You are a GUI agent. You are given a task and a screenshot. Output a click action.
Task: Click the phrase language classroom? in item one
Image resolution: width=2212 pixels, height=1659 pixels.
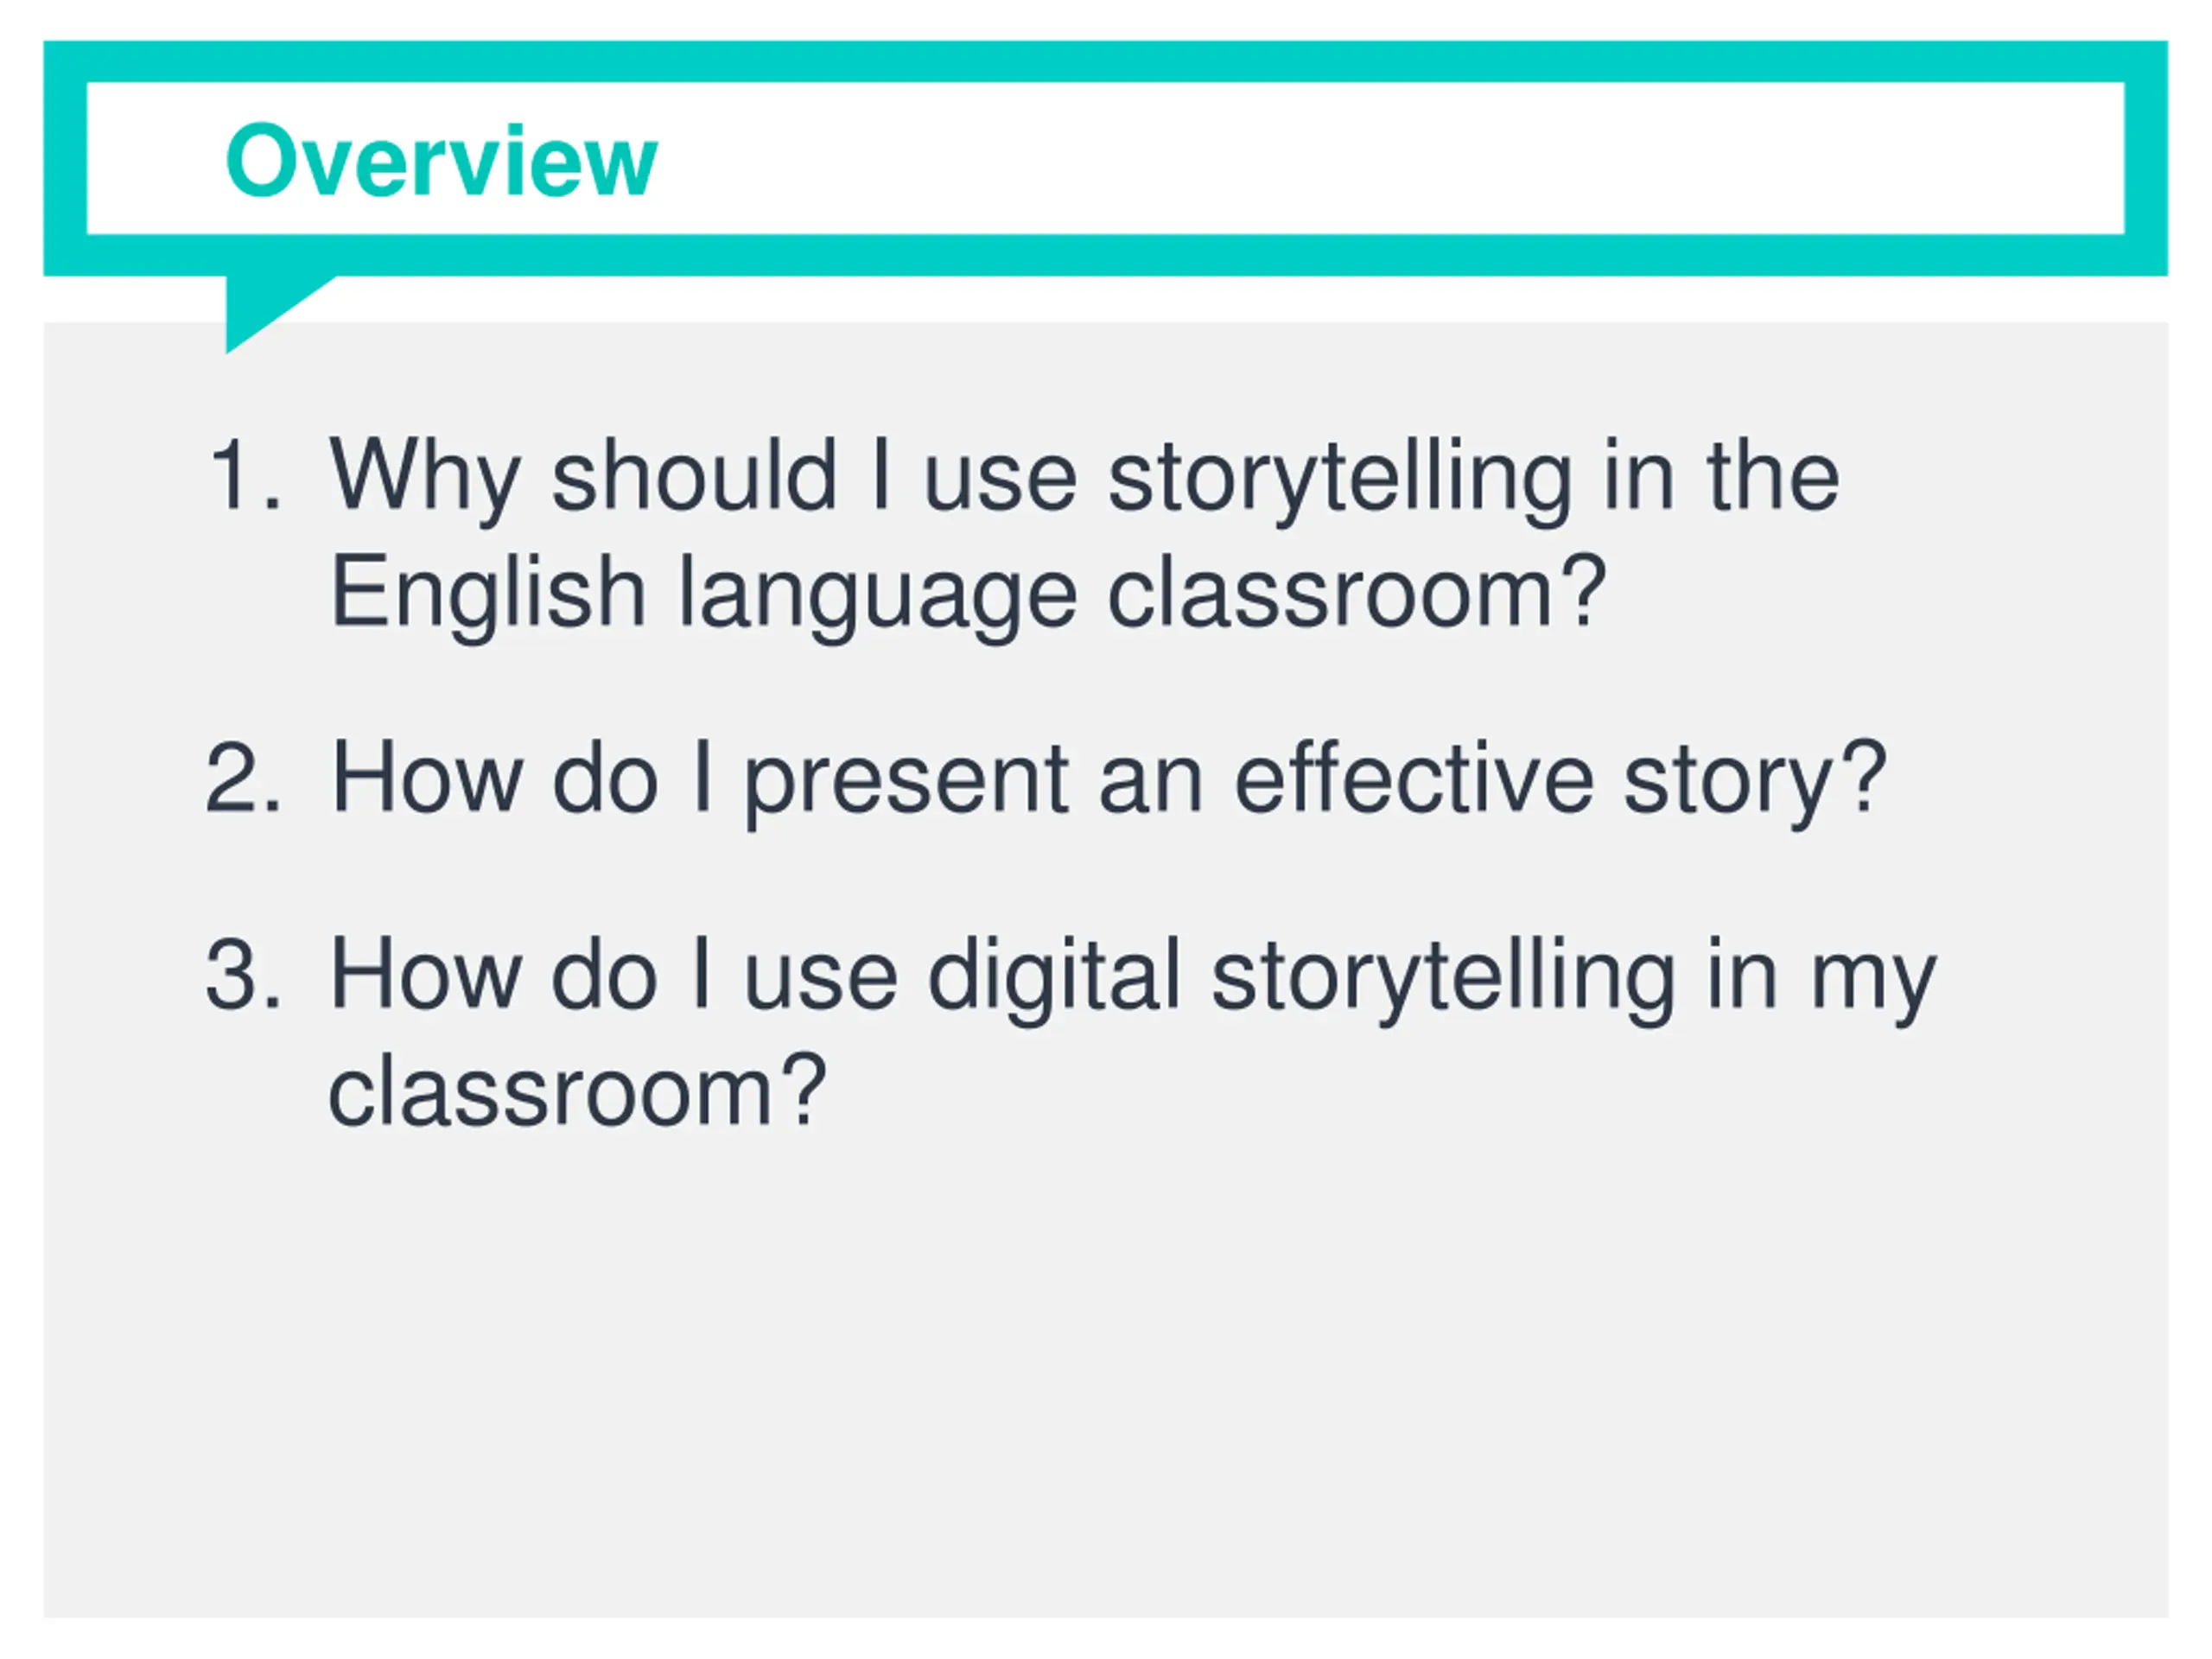pyautogui.click(x=1142, y=597)
